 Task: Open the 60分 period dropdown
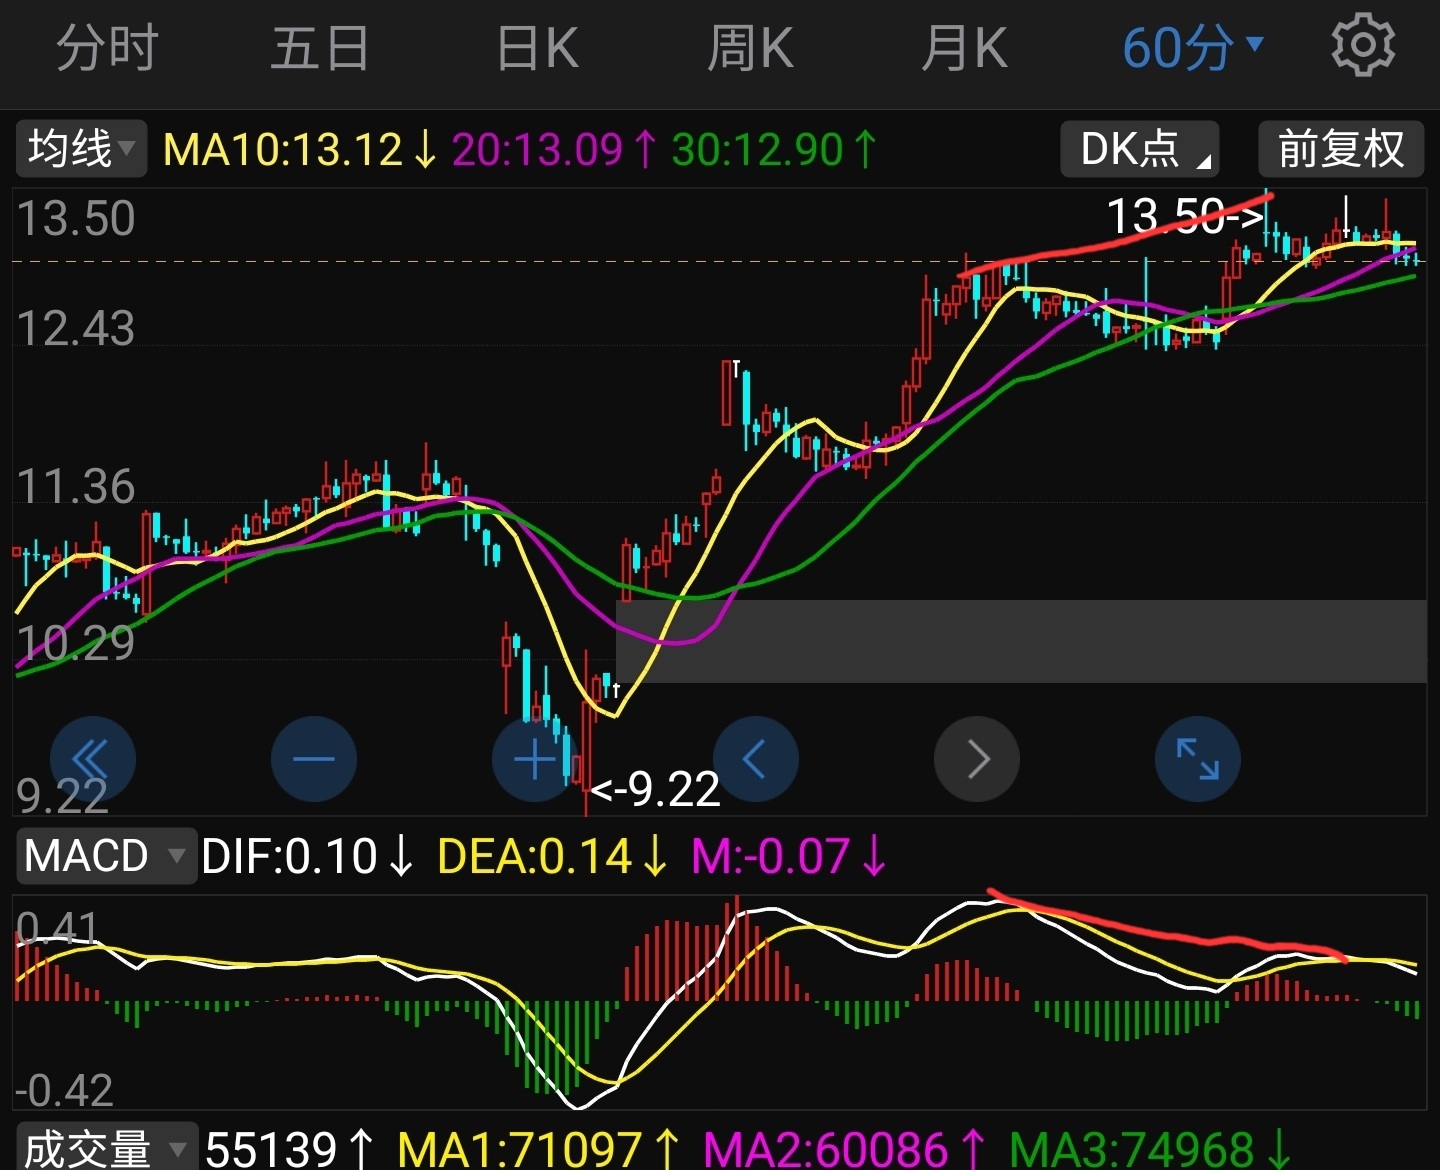1193,48
